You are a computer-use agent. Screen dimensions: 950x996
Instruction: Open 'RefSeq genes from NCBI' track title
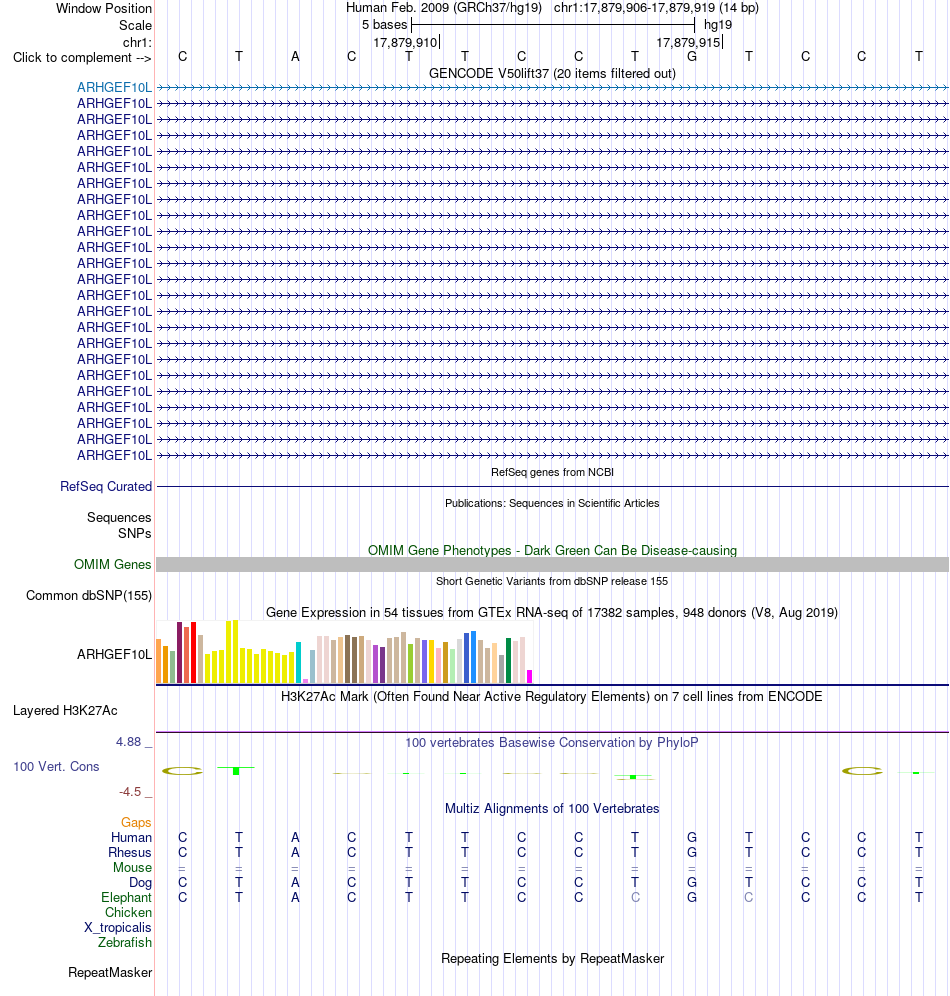(x=552, y=472)
